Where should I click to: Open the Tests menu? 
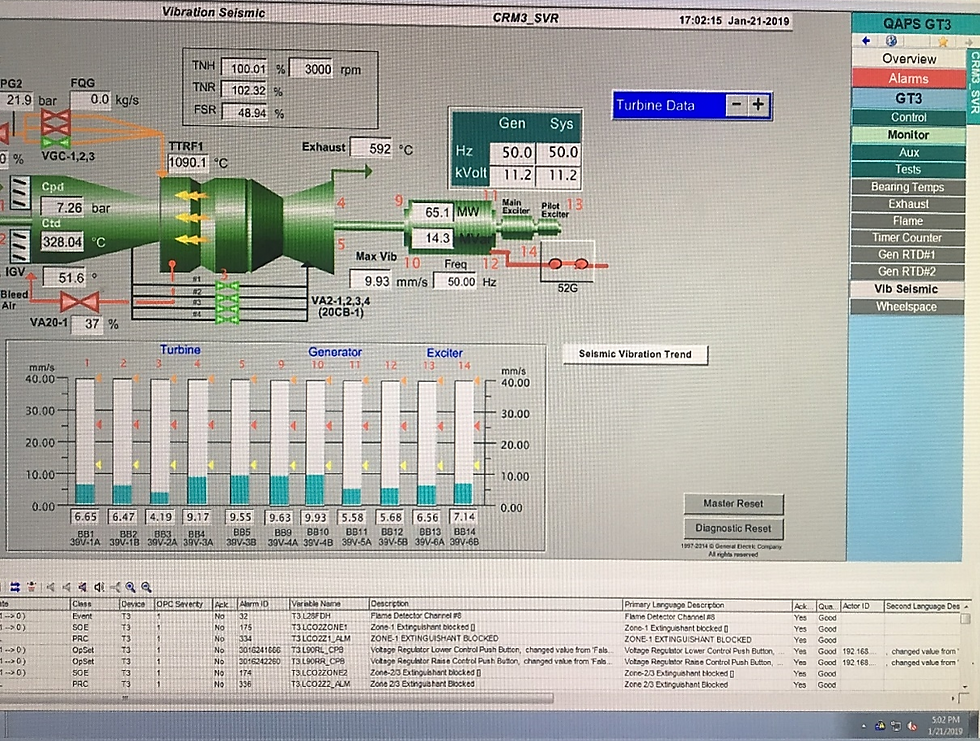point(908,169)
